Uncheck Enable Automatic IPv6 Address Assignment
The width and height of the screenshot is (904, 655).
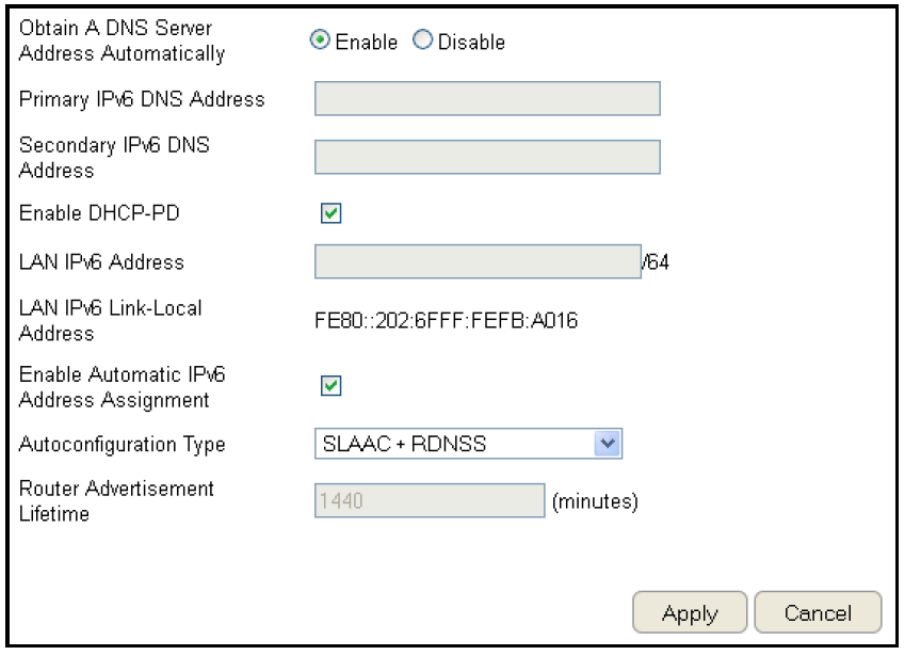click(329, 385)
